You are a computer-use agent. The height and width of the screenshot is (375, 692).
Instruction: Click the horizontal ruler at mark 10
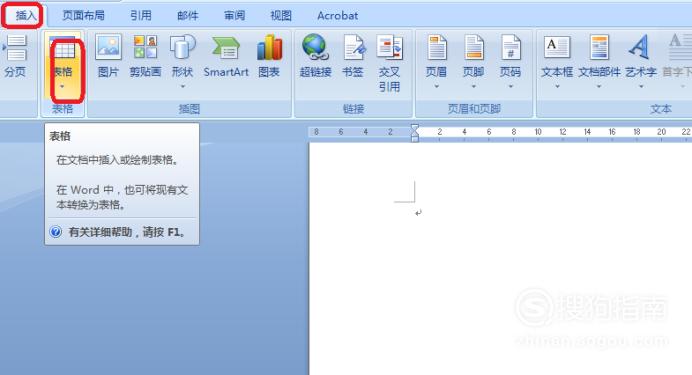pos(538,132)
